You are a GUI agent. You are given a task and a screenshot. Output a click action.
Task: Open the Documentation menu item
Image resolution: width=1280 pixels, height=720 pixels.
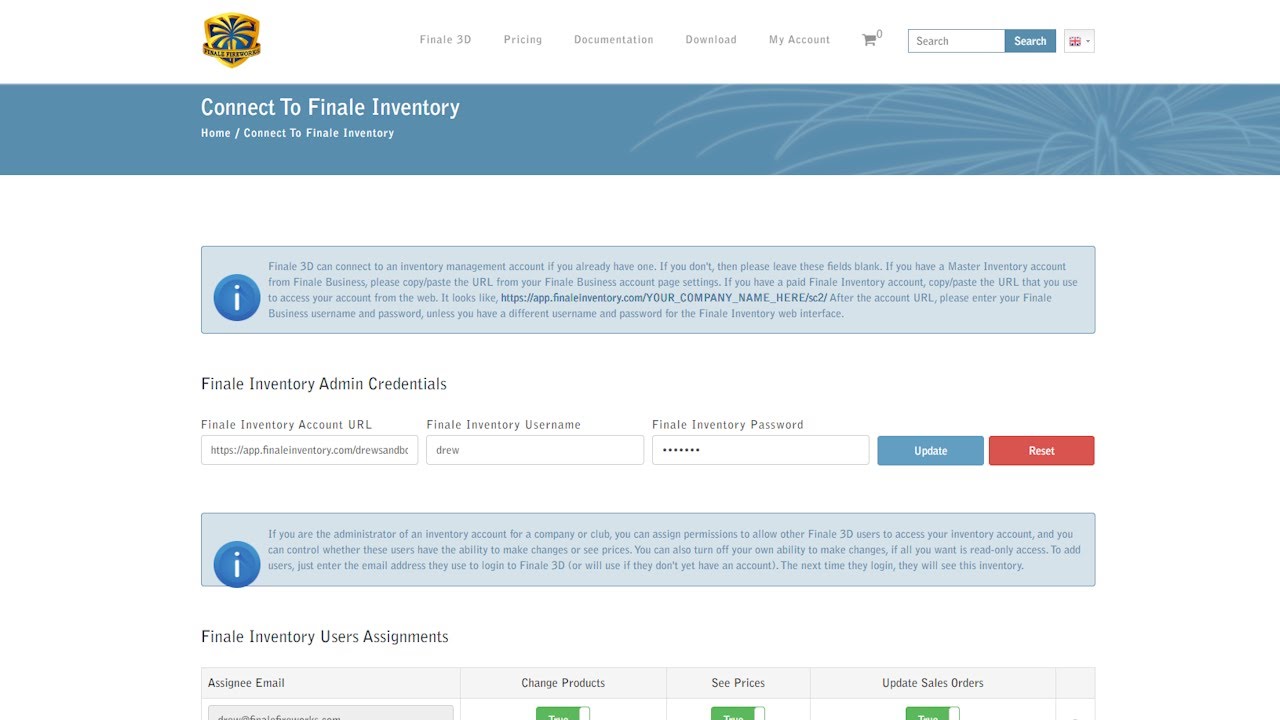point(614,40)
